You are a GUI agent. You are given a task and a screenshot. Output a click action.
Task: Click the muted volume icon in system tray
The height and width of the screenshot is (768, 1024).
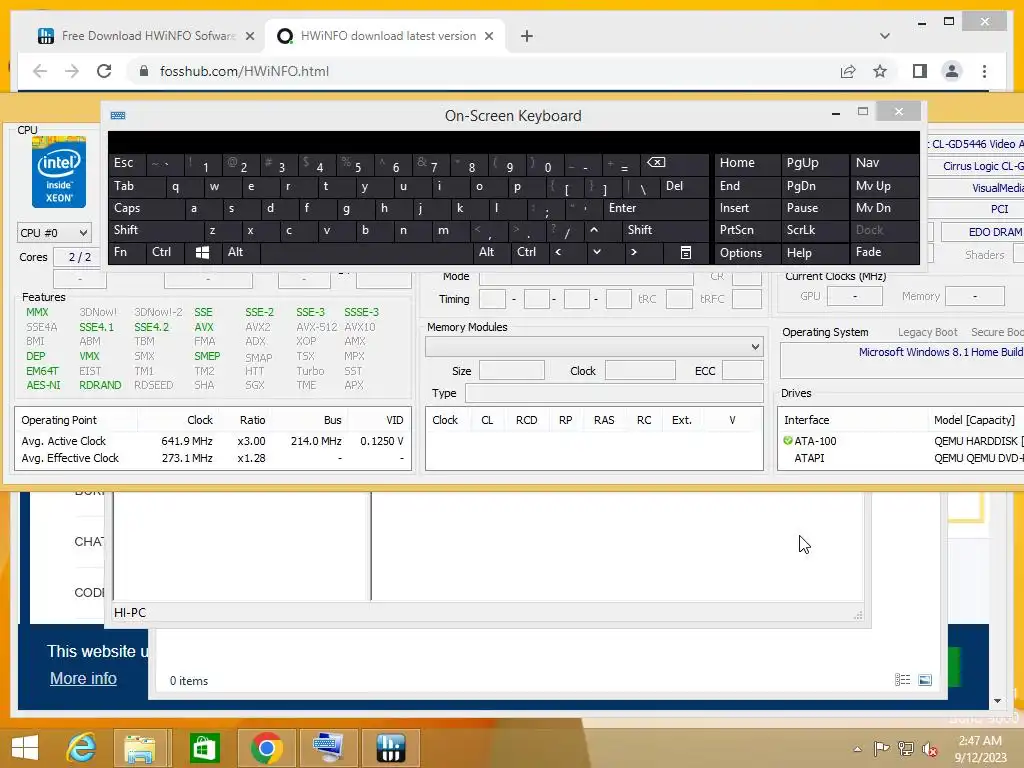(930, 749)
